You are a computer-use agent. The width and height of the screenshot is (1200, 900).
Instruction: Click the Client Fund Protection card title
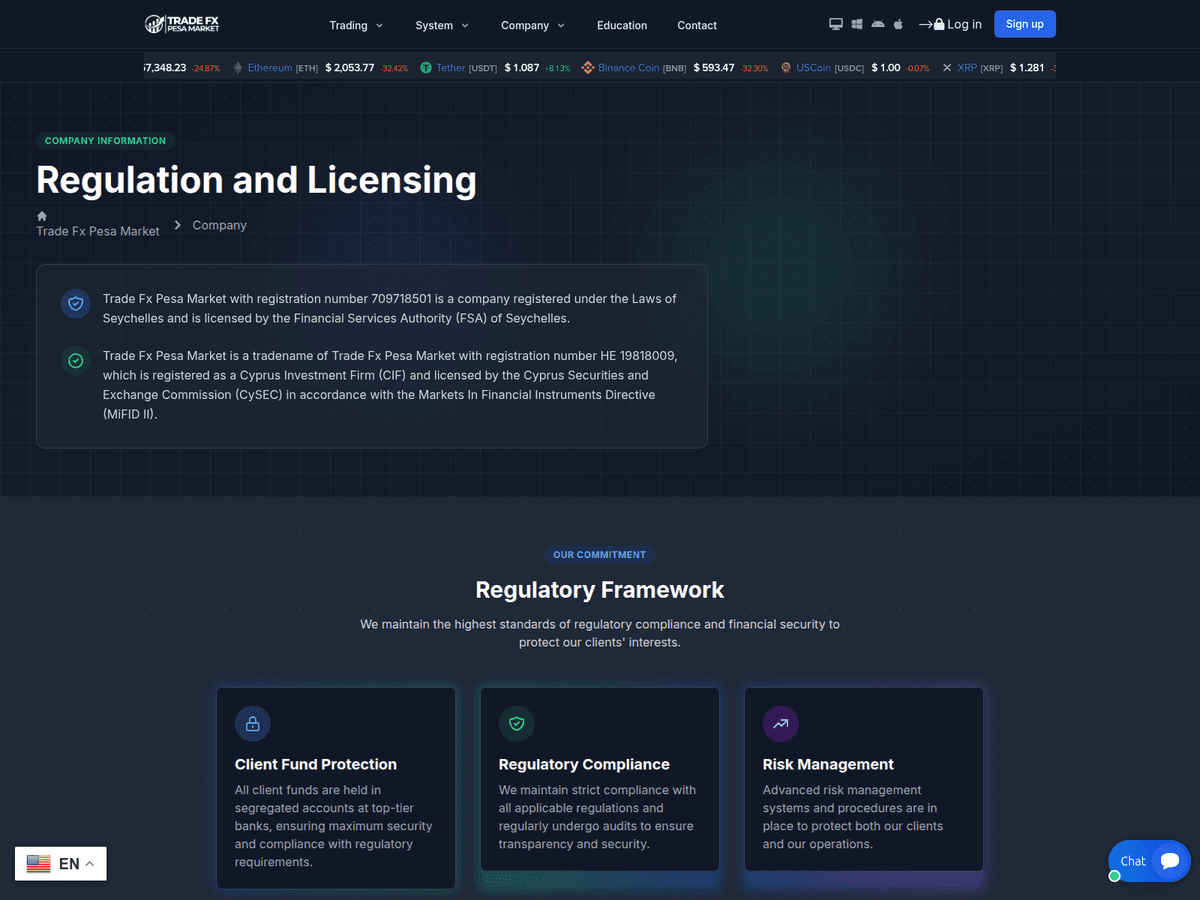(316, 764)
